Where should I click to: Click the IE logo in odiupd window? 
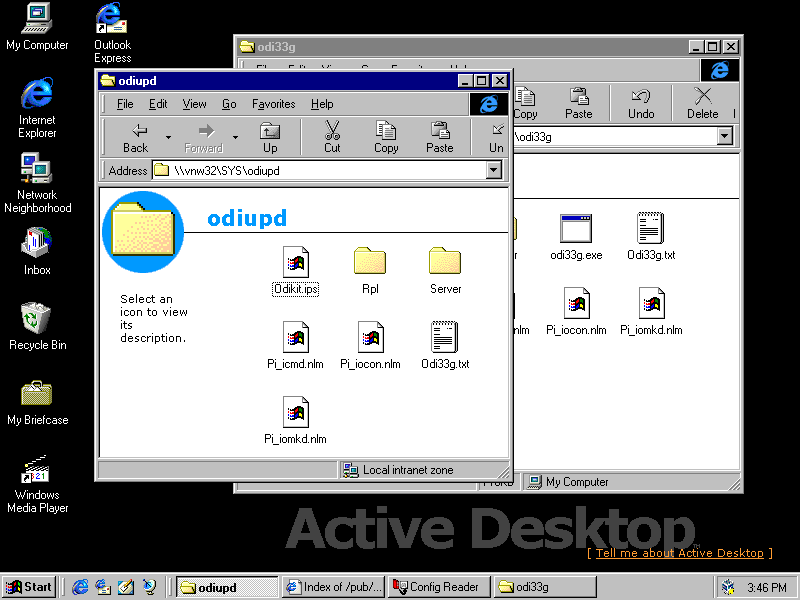pyautogui.click(x=488, y=104)
